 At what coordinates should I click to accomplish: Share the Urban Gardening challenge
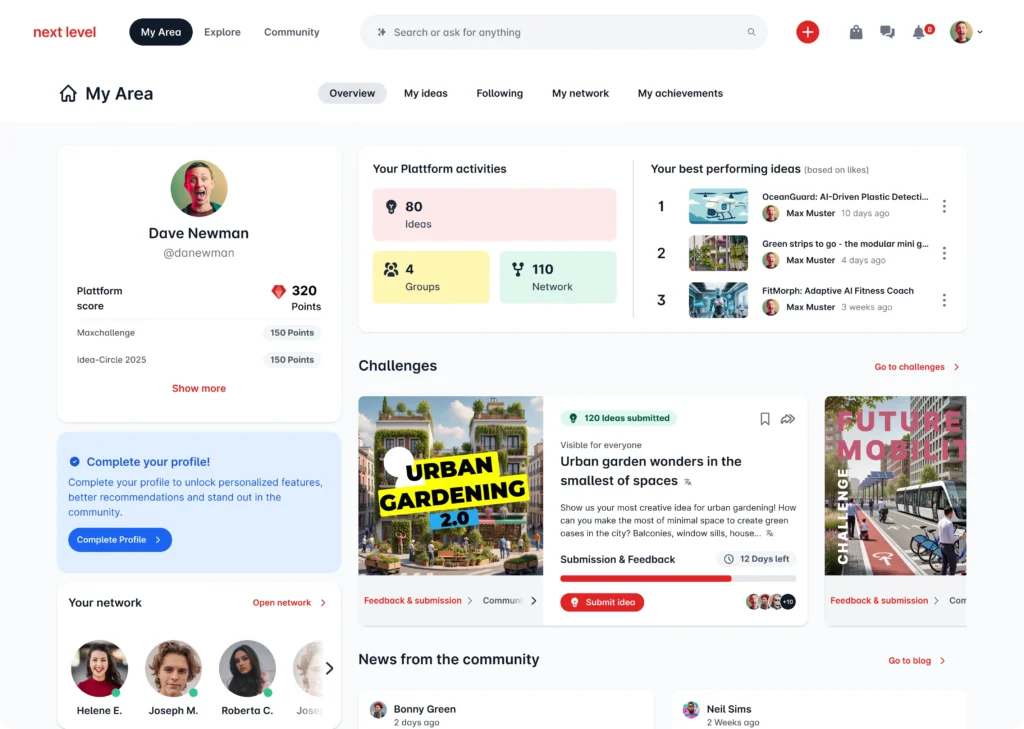788,419
